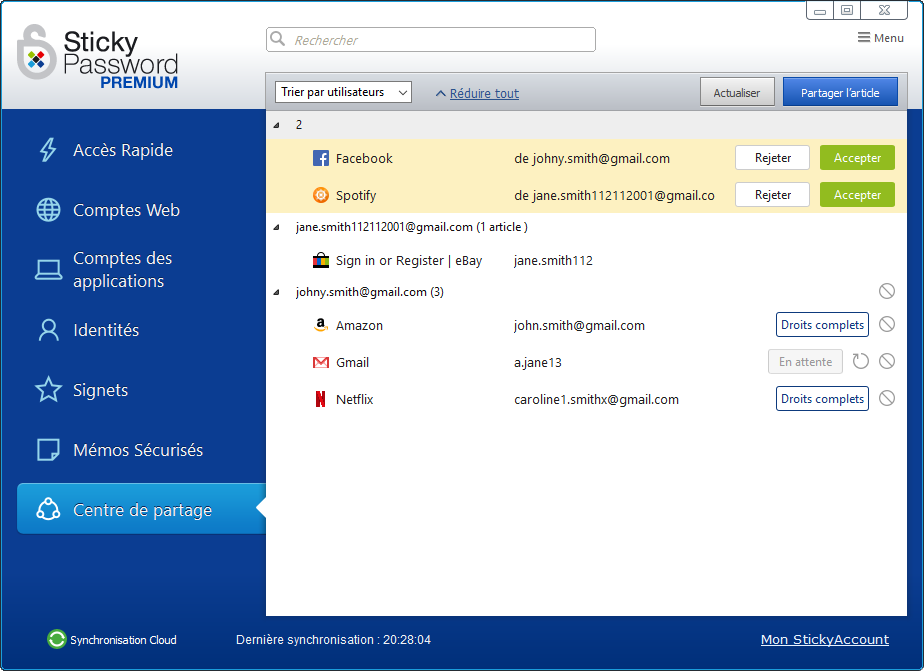
Task: Click the sharing icon for Centre de partage
Action: coord(48,510)
